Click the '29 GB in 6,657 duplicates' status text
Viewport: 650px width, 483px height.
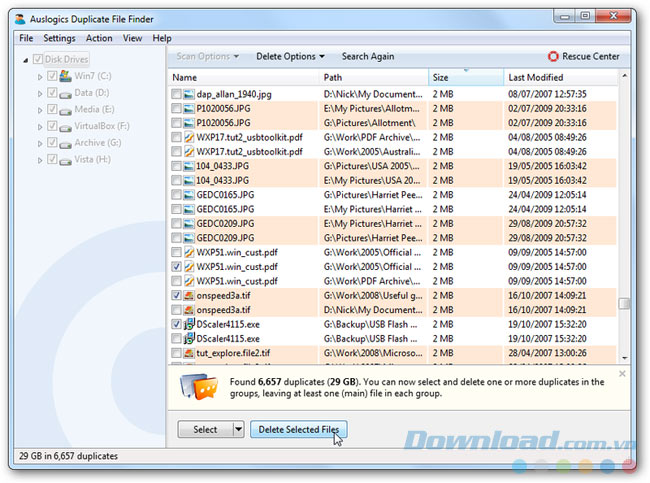(68, 456)
